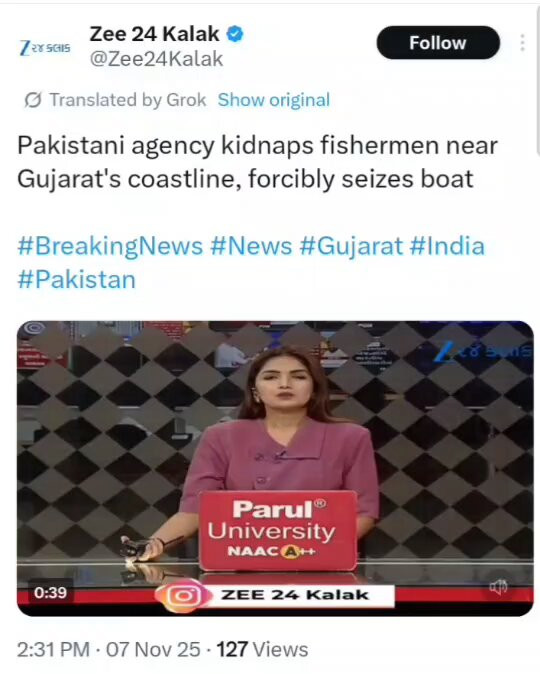Toggle the video sound with the speaker icon
The image size is (540, 674).
click(498, 587)
